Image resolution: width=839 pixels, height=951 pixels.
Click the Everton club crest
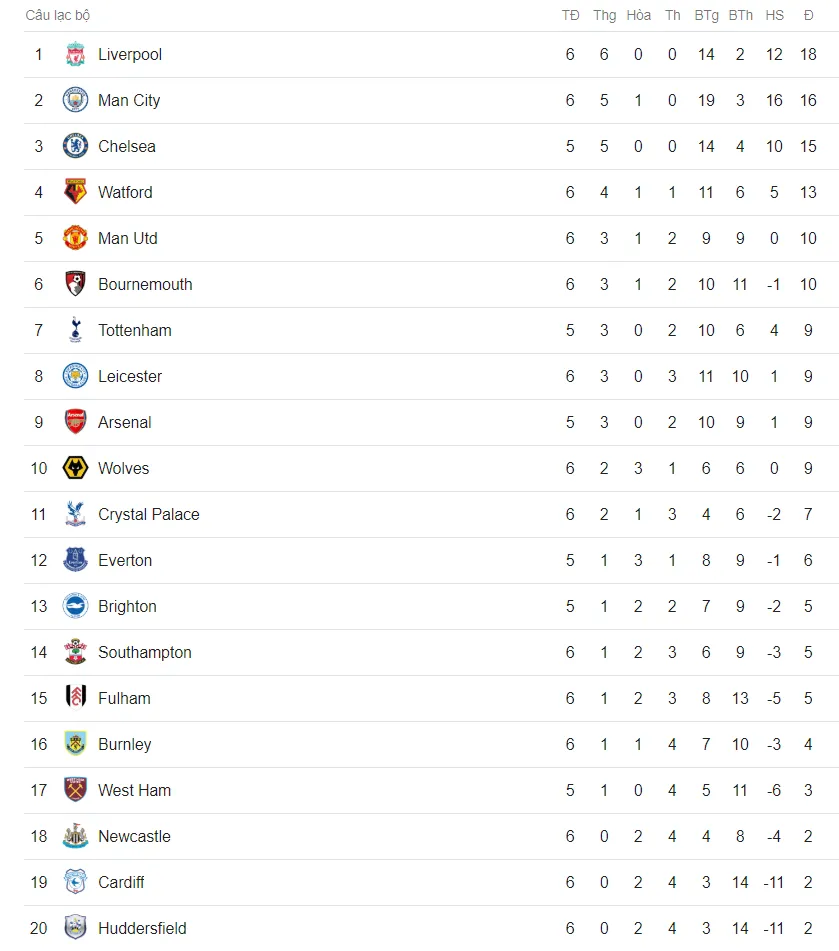click(x=75, y=560)
